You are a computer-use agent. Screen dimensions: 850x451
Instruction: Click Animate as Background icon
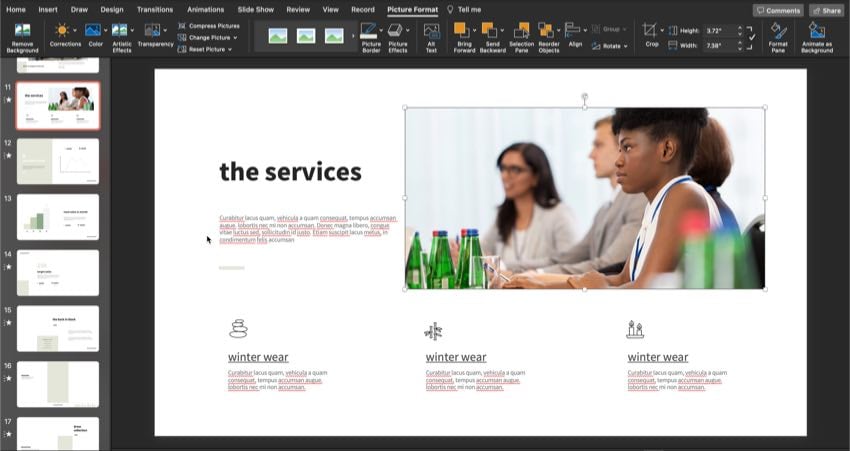click(x=817, y=37)
